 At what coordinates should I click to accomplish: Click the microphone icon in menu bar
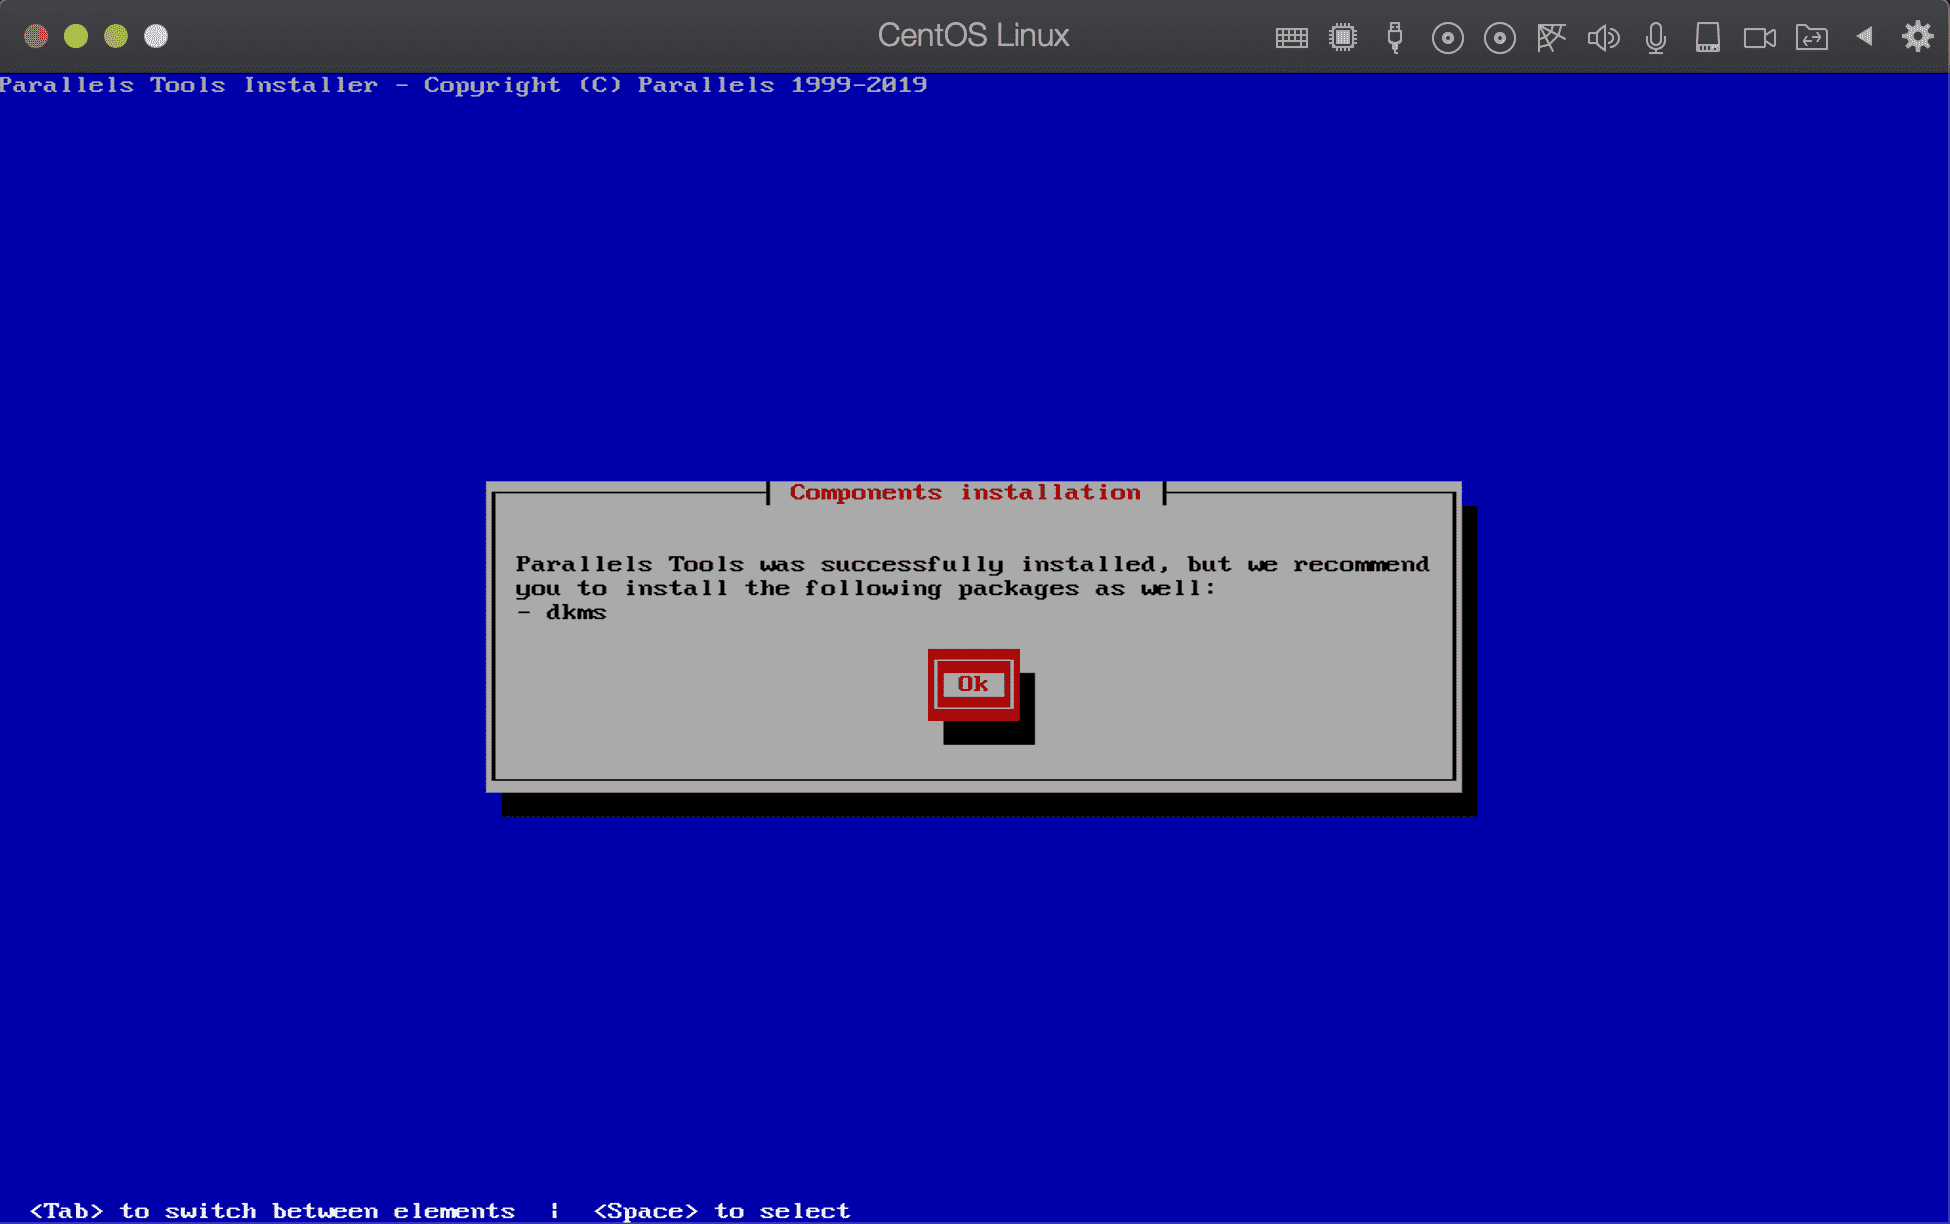(x=1655, y=35)
